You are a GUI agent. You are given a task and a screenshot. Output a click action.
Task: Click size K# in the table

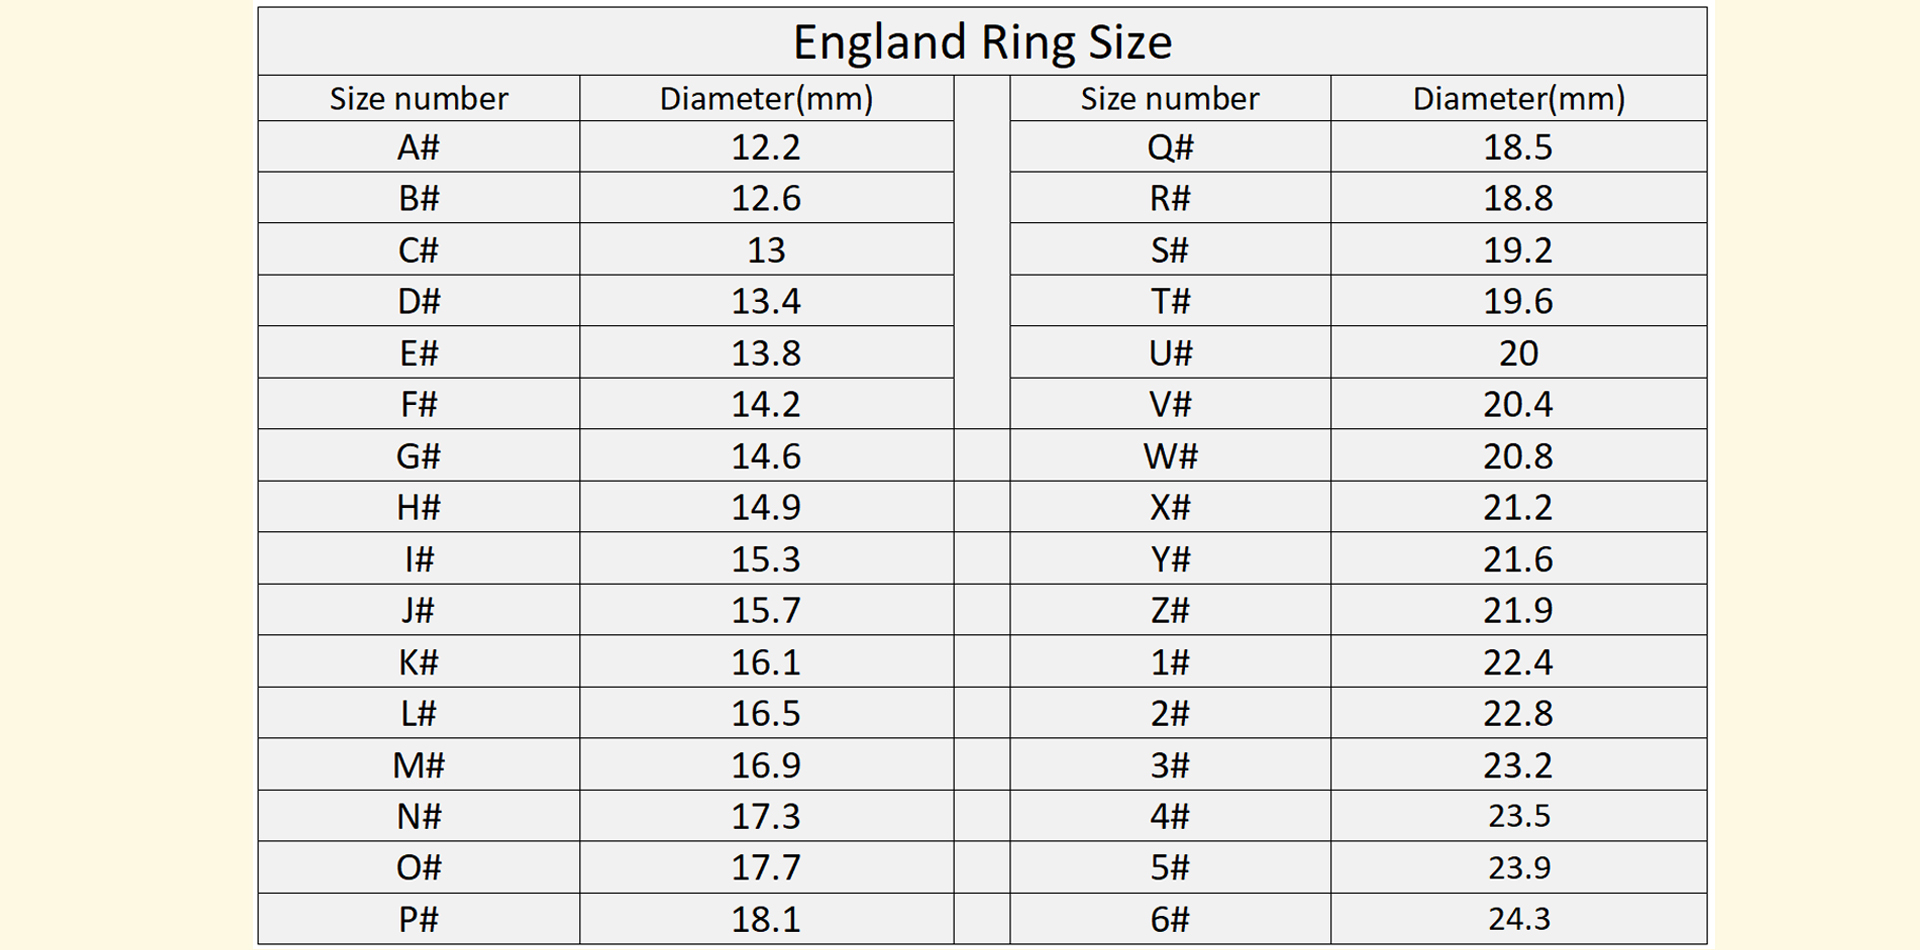point(418,662)
